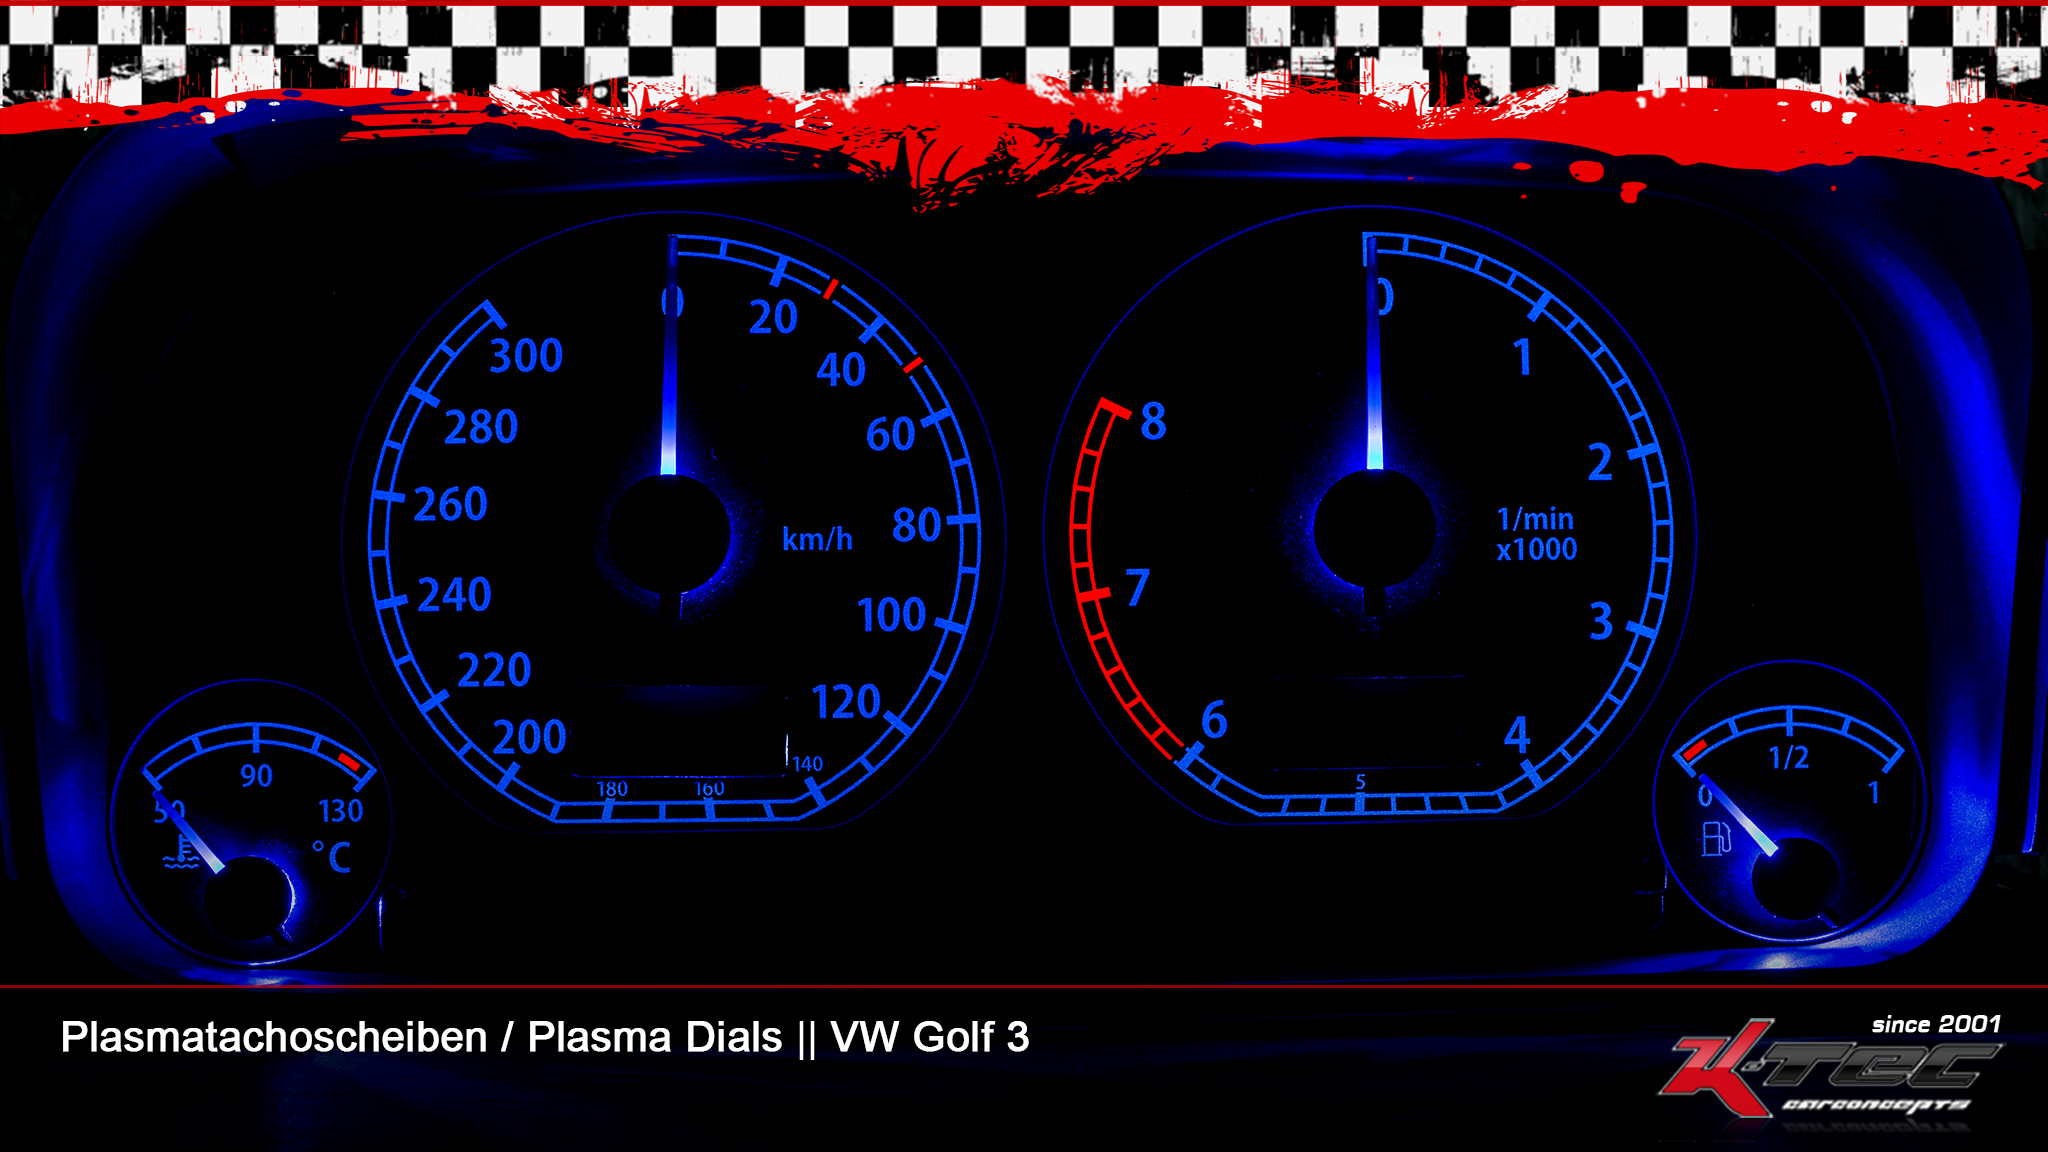
Task: Click the '130' temperature gauge marking
Action: (340, 810)
